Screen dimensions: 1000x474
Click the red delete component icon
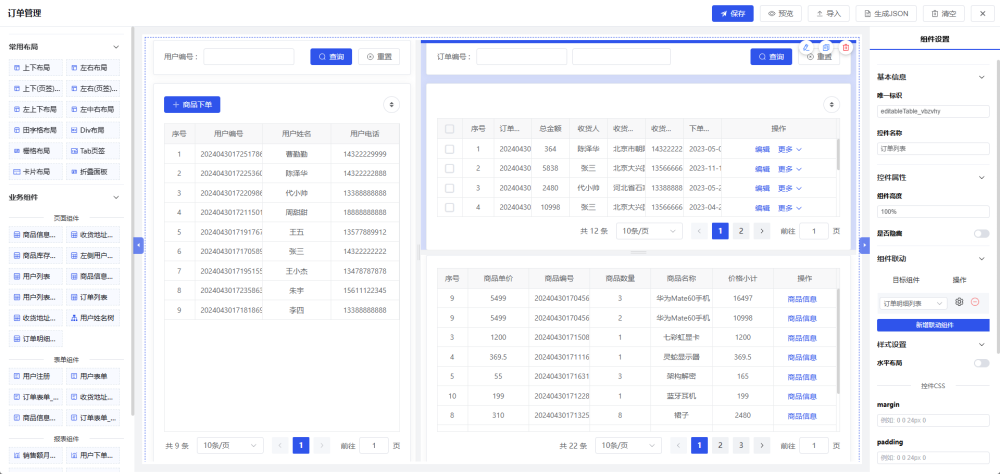point(846,47)
